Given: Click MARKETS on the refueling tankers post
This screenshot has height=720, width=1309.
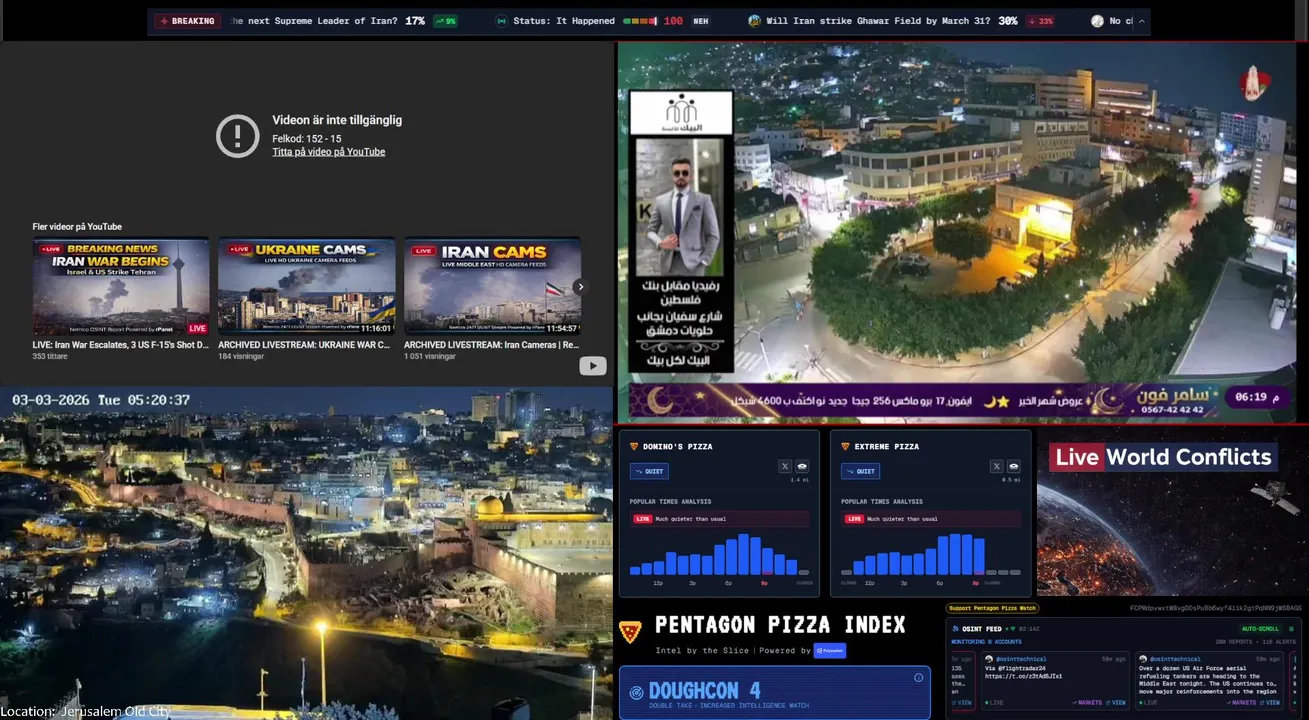Looking at the screenshot, I should 1241,703.
